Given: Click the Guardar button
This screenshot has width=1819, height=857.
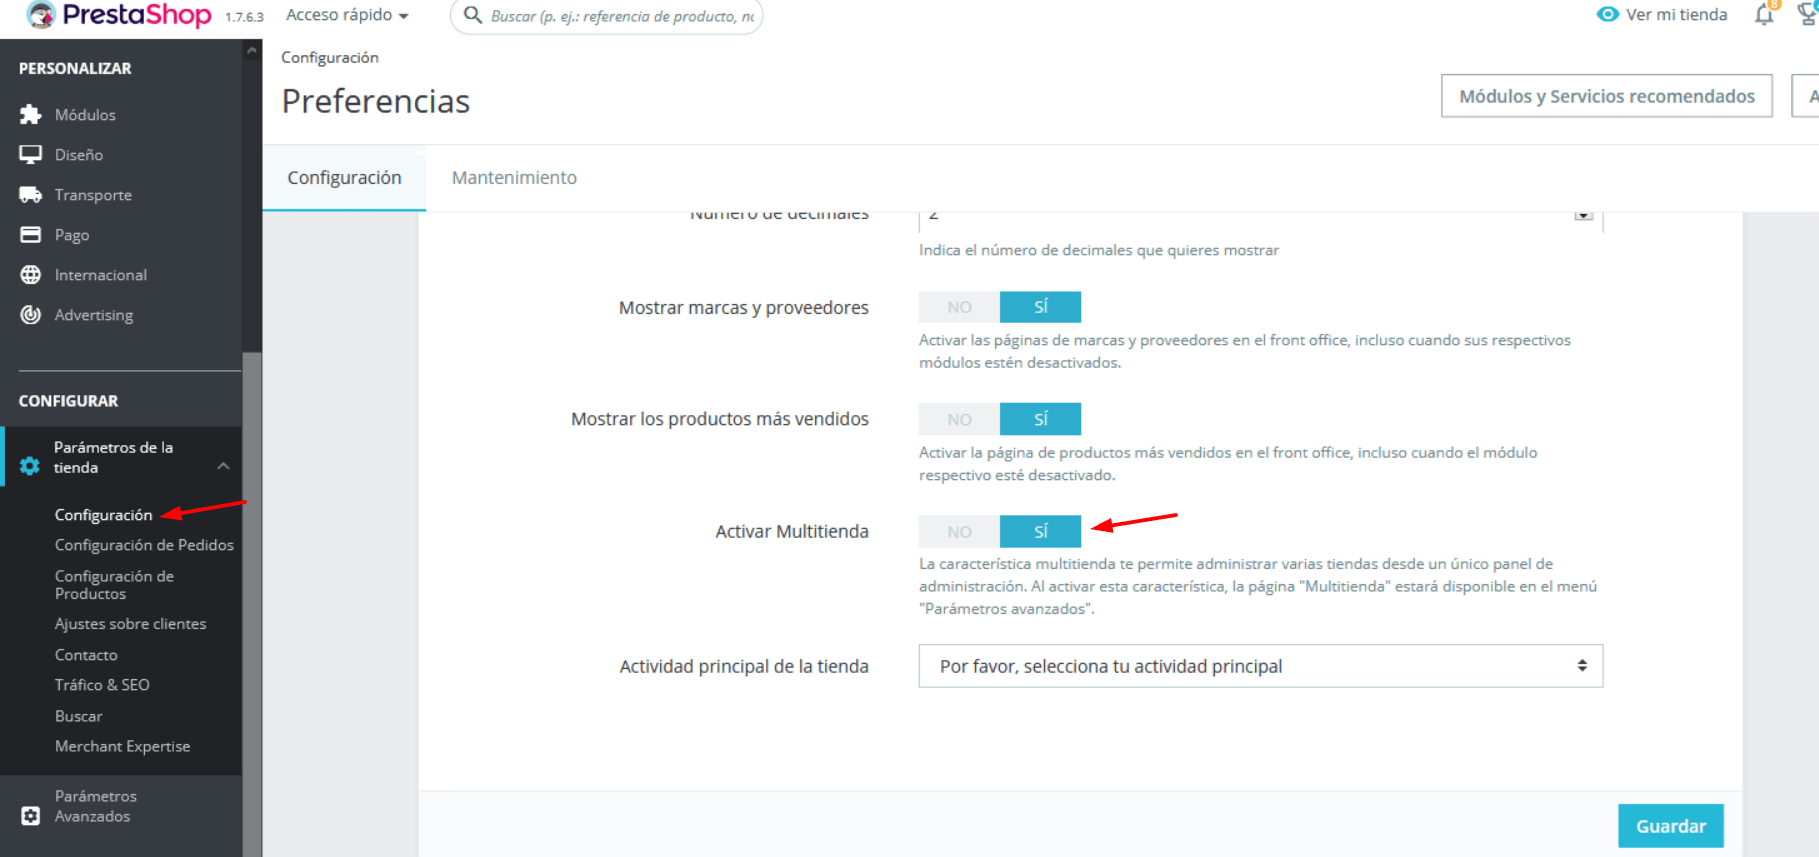Looking at the screenshot, I should pos(1670,826).
